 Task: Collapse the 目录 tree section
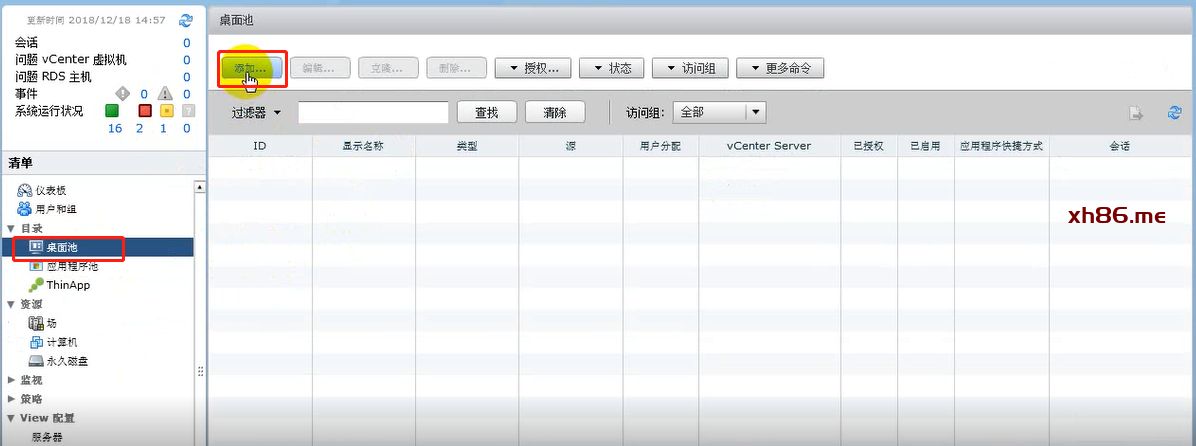tap(10, 229)
